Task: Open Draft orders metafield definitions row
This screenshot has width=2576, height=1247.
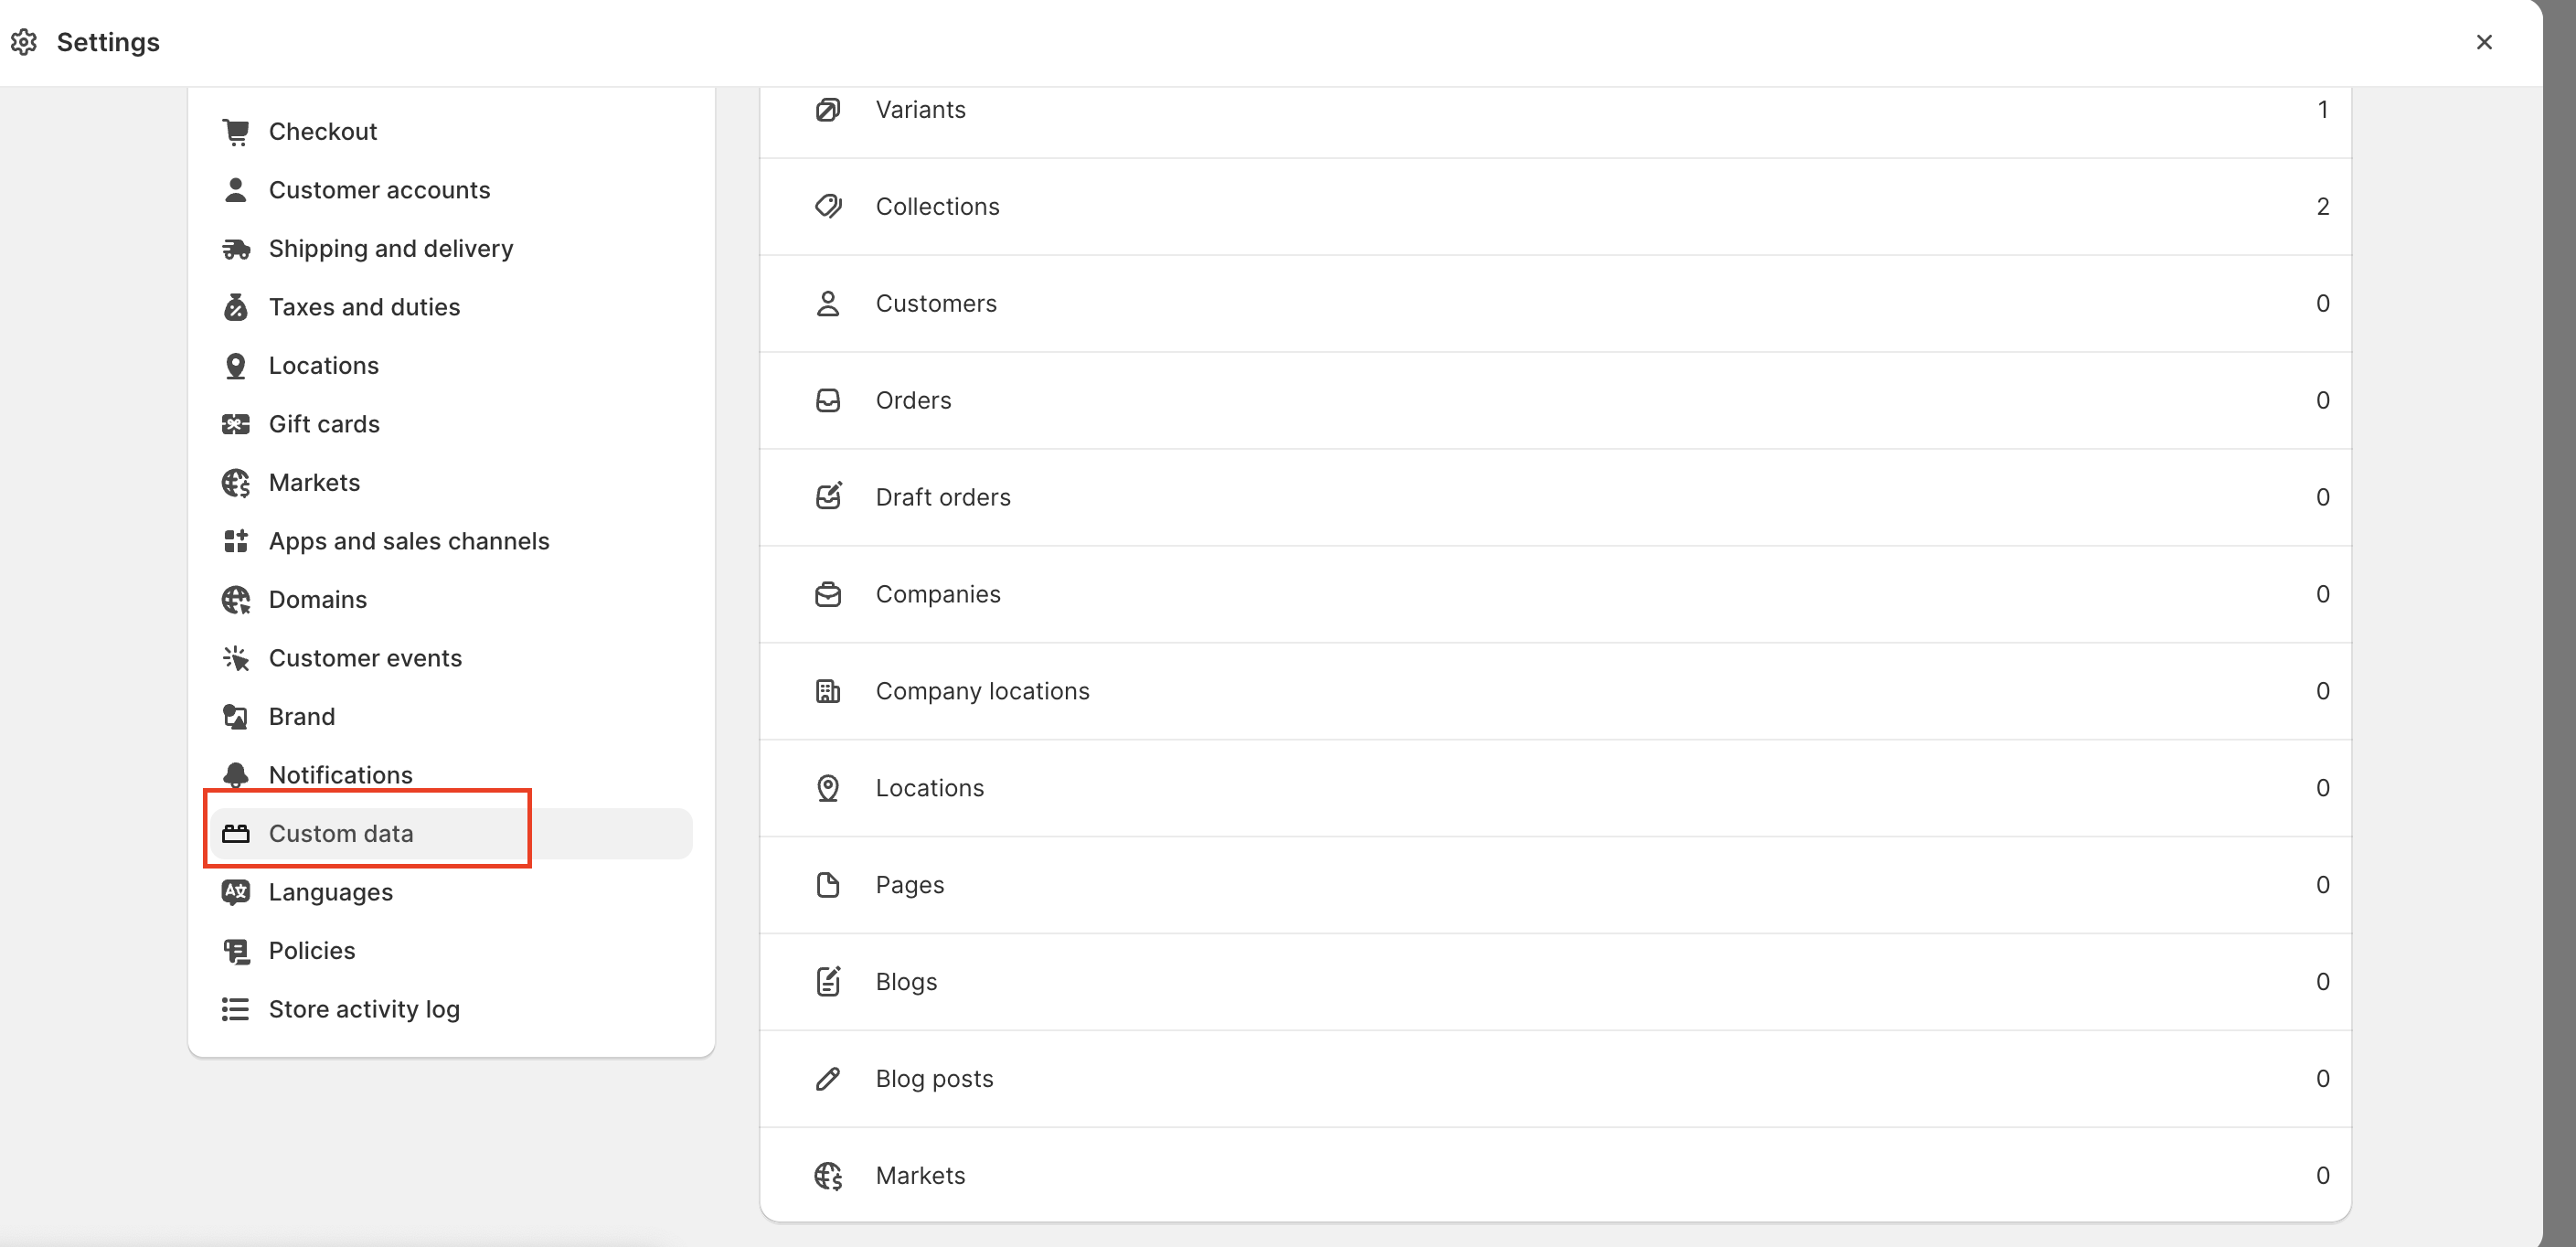Action: coord(1554,497)
